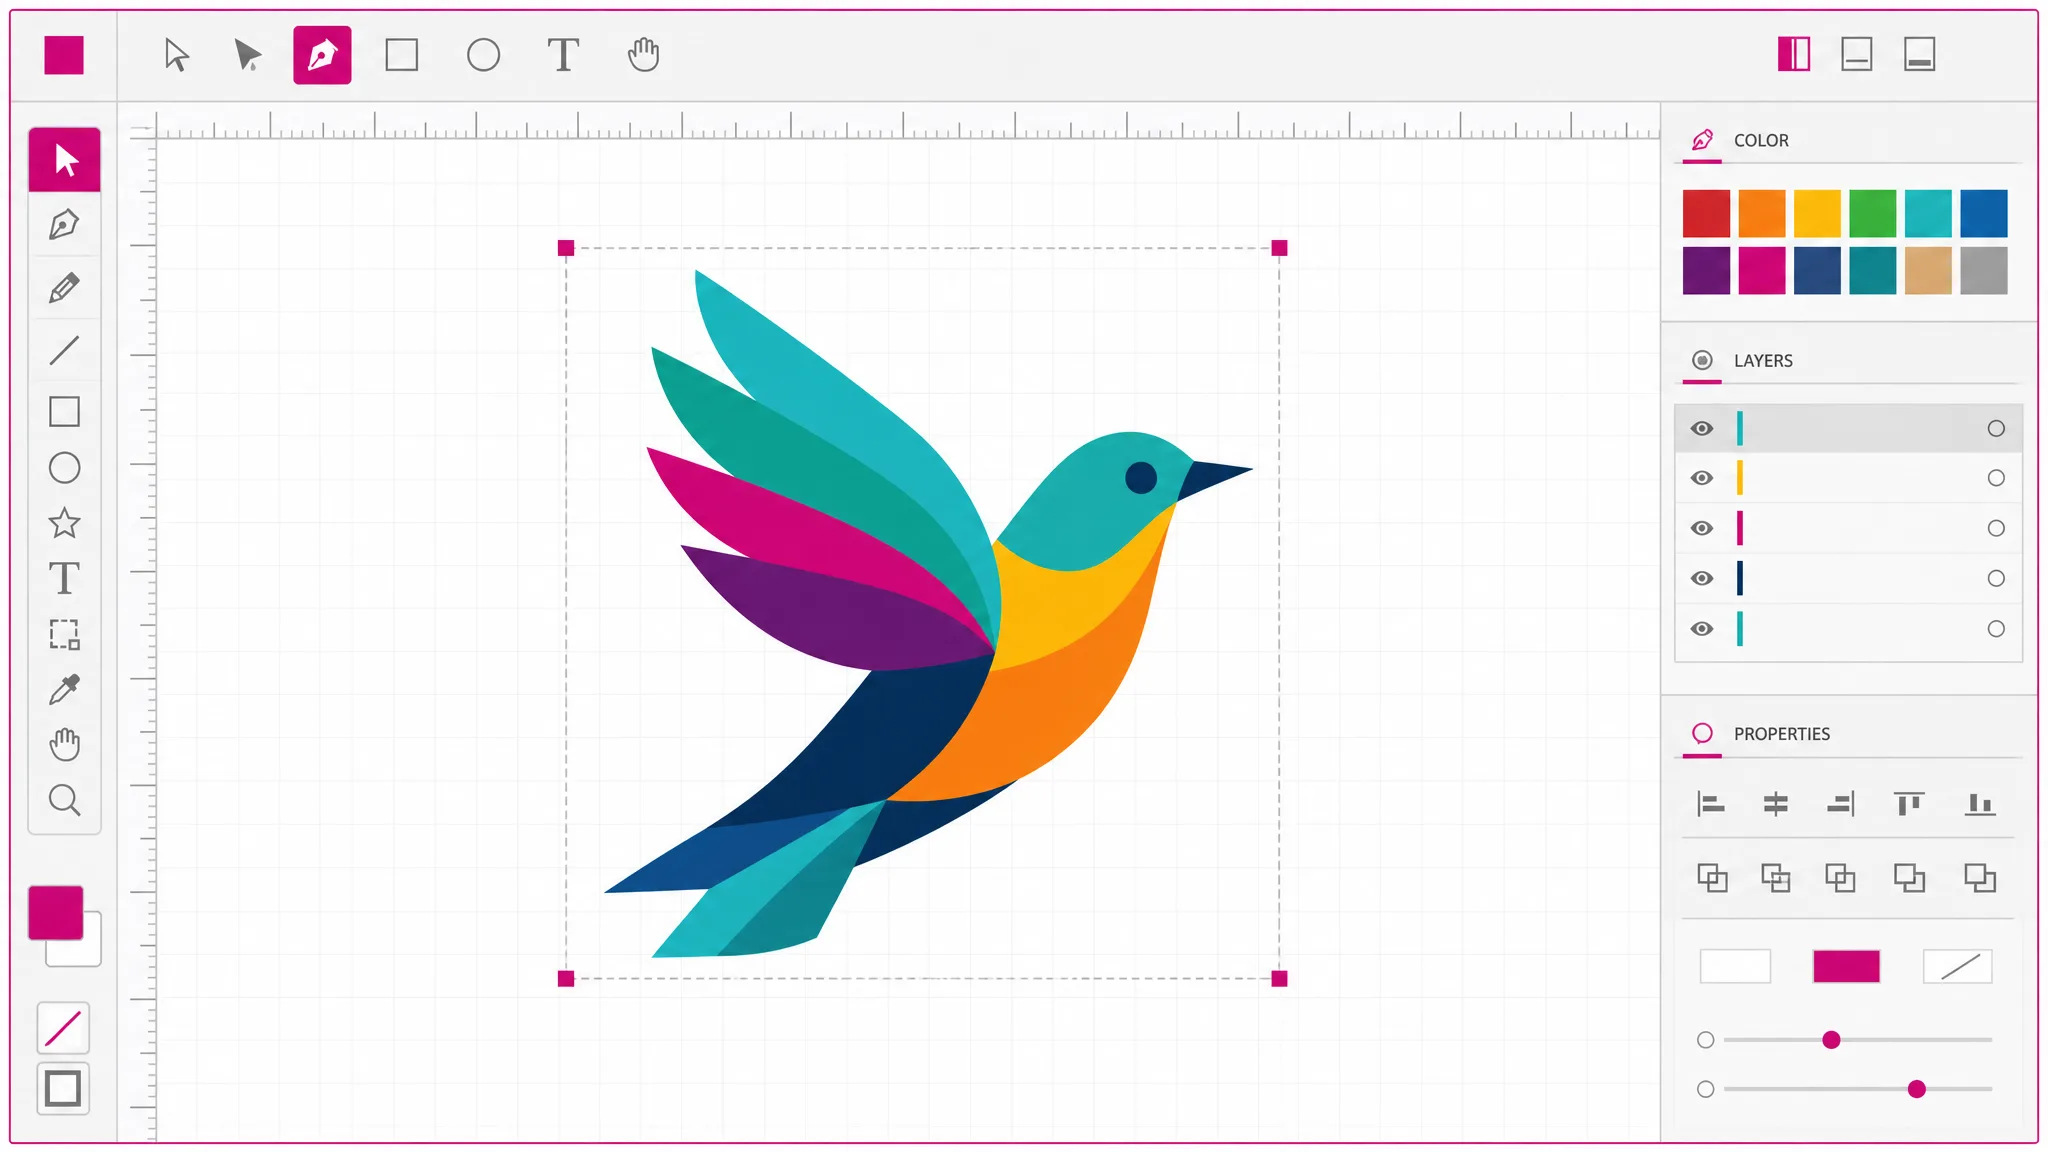Click the T text icon in top toolbar
The width and height of the screenshot is (2048, 1152).
point(563,55)
